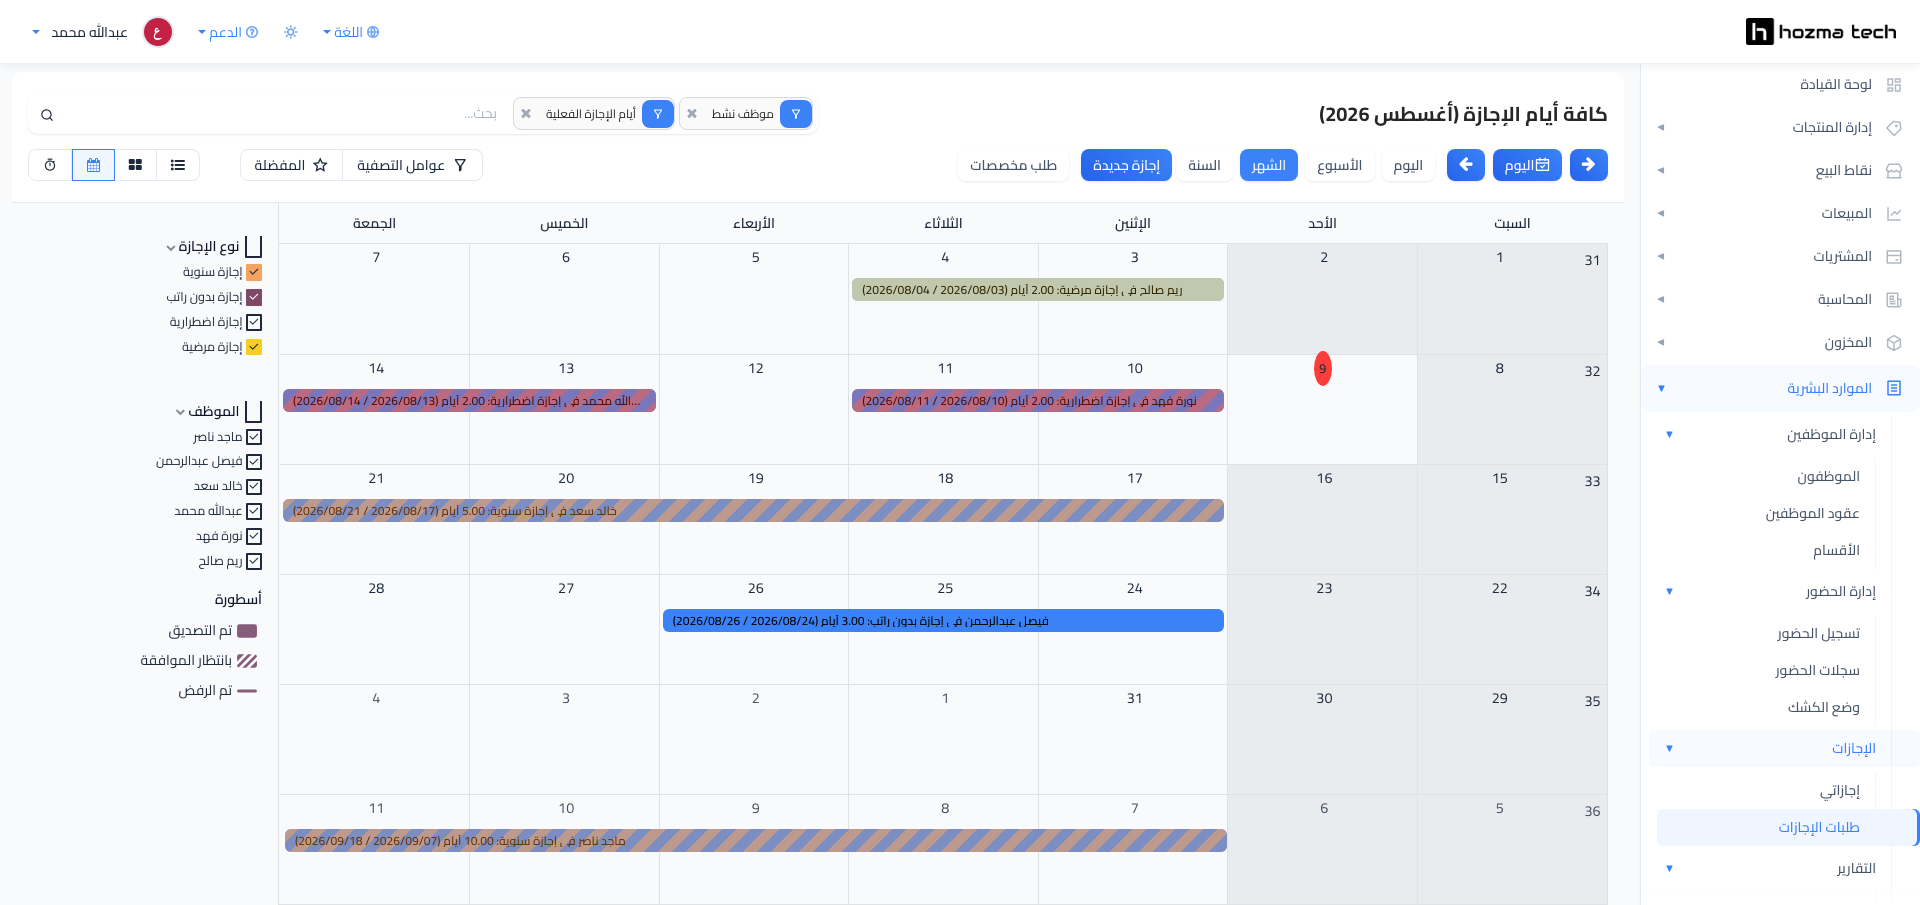Select الشهر month view
1920x905 pixels.
(x=1269, y=165)
